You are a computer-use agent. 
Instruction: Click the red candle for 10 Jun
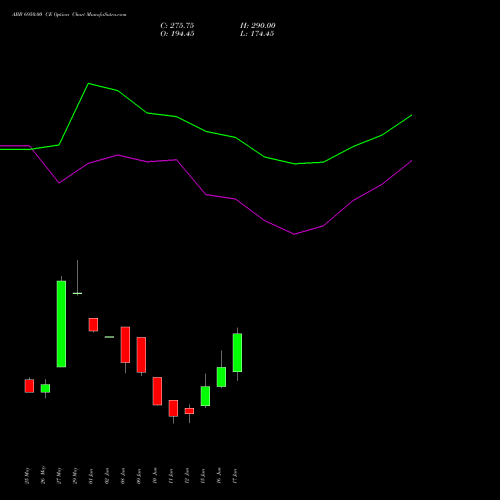point(157,391)
